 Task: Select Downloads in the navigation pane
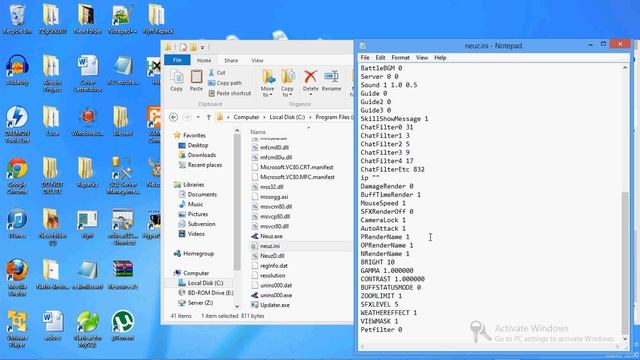click(197, 155)
